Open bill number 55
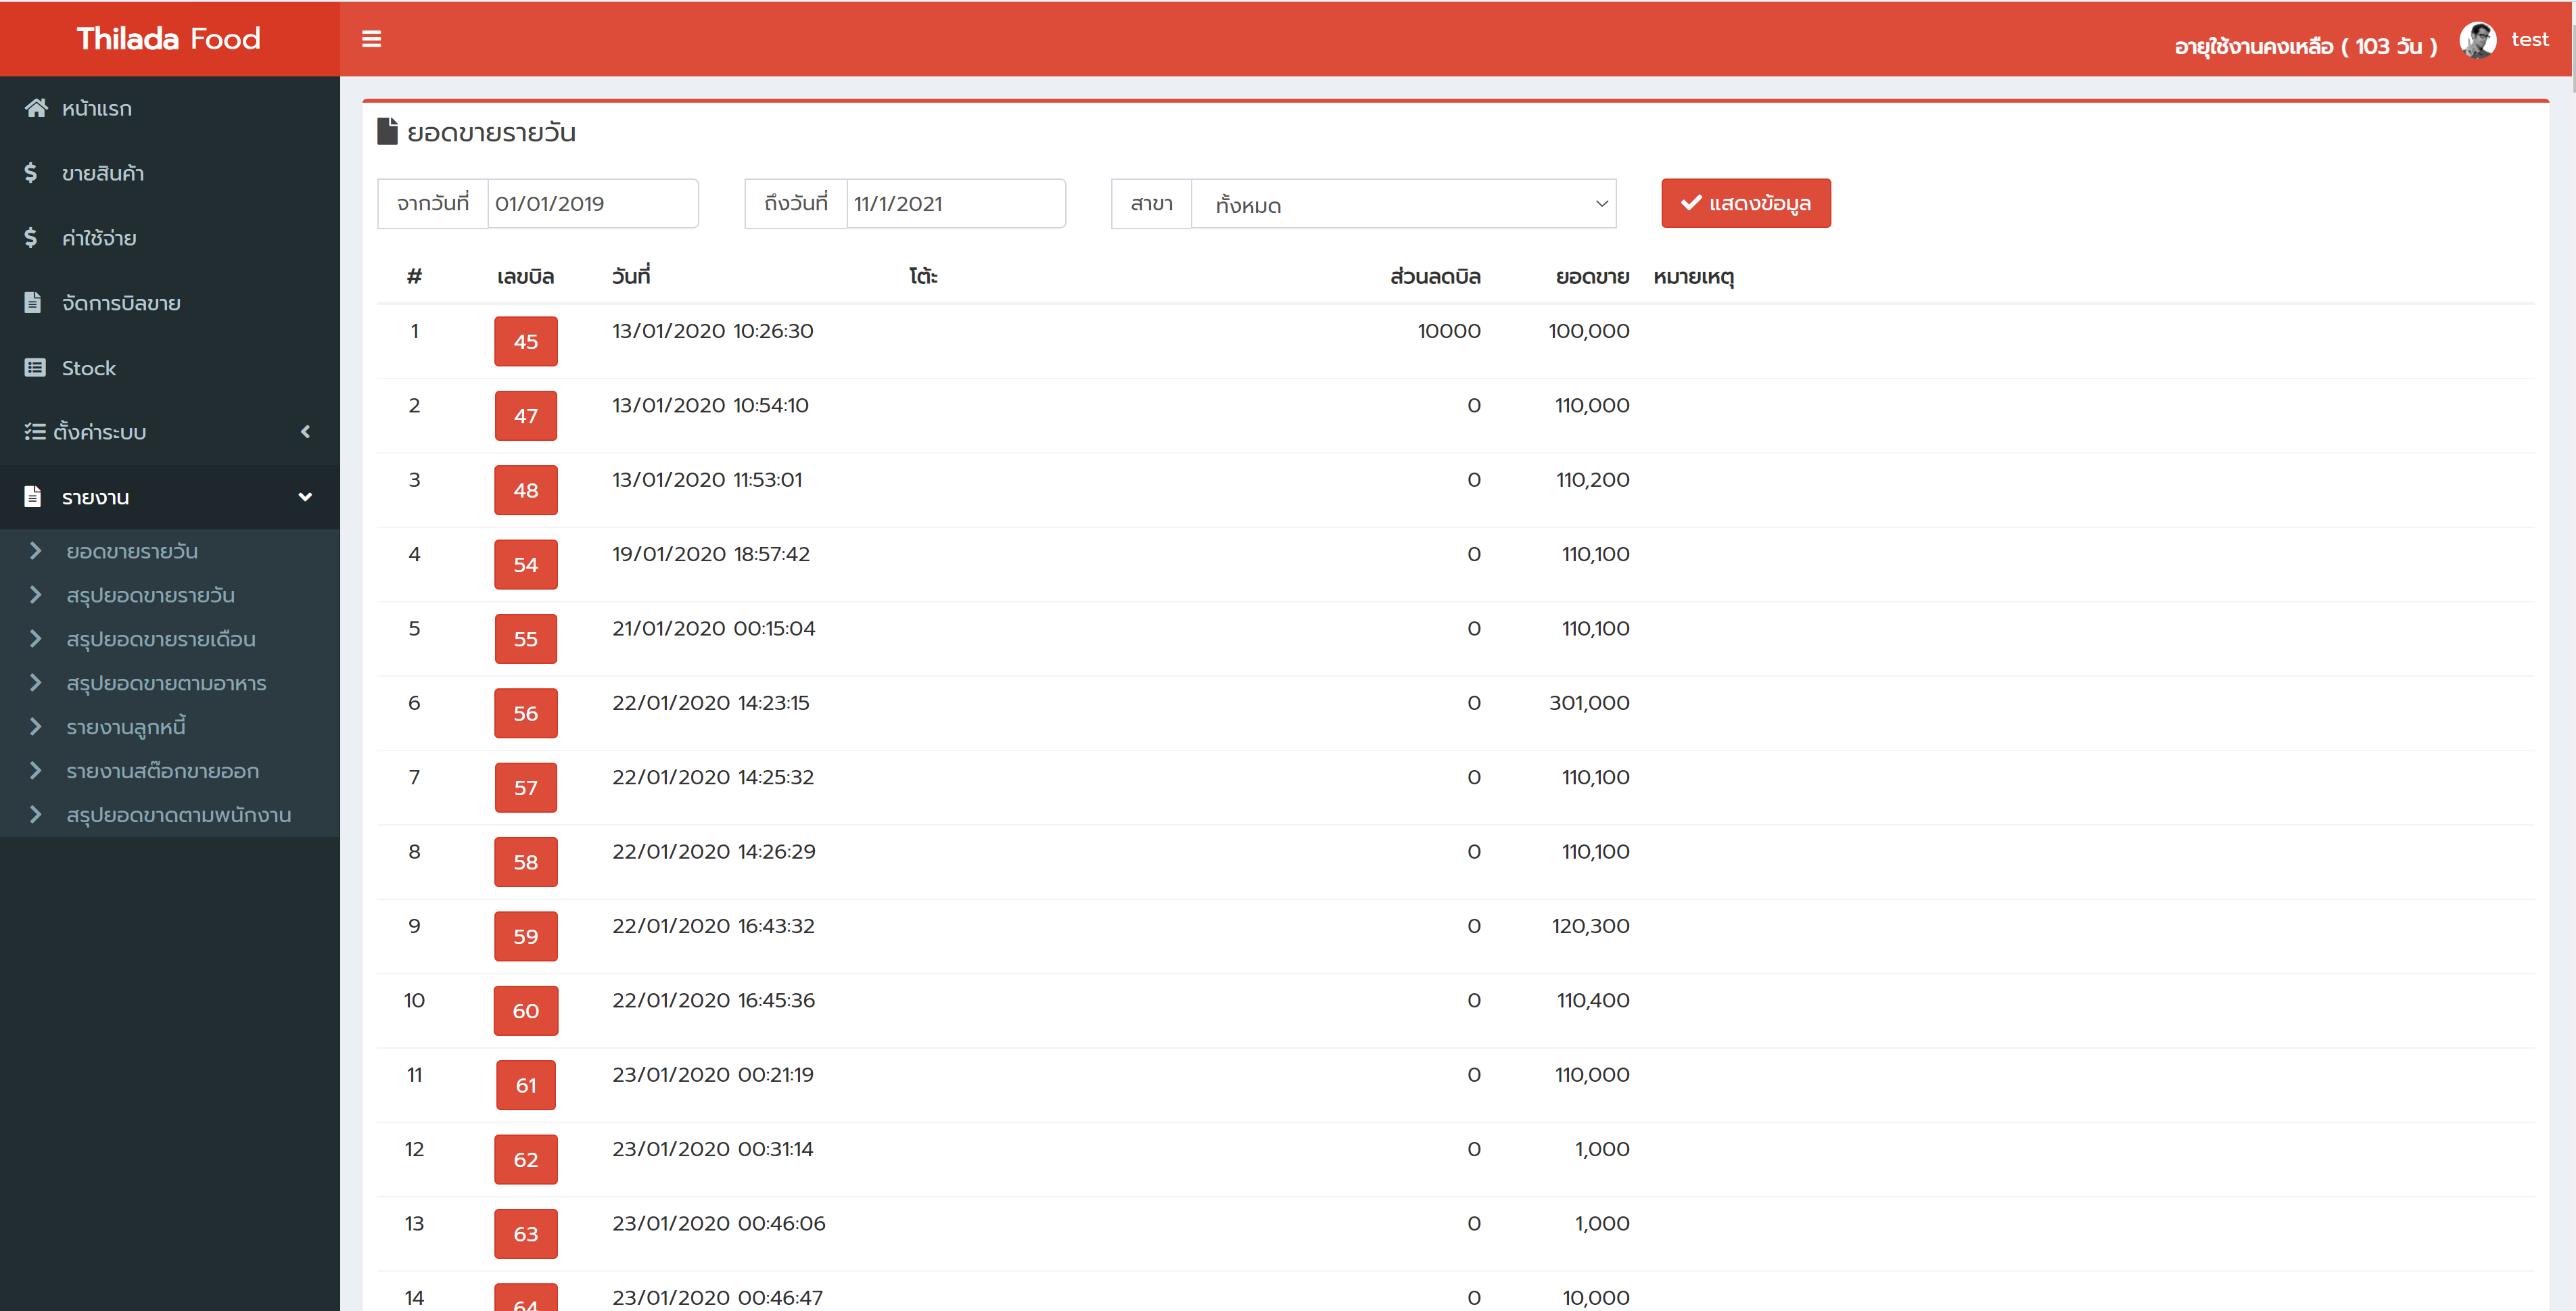 pos(525,639)
